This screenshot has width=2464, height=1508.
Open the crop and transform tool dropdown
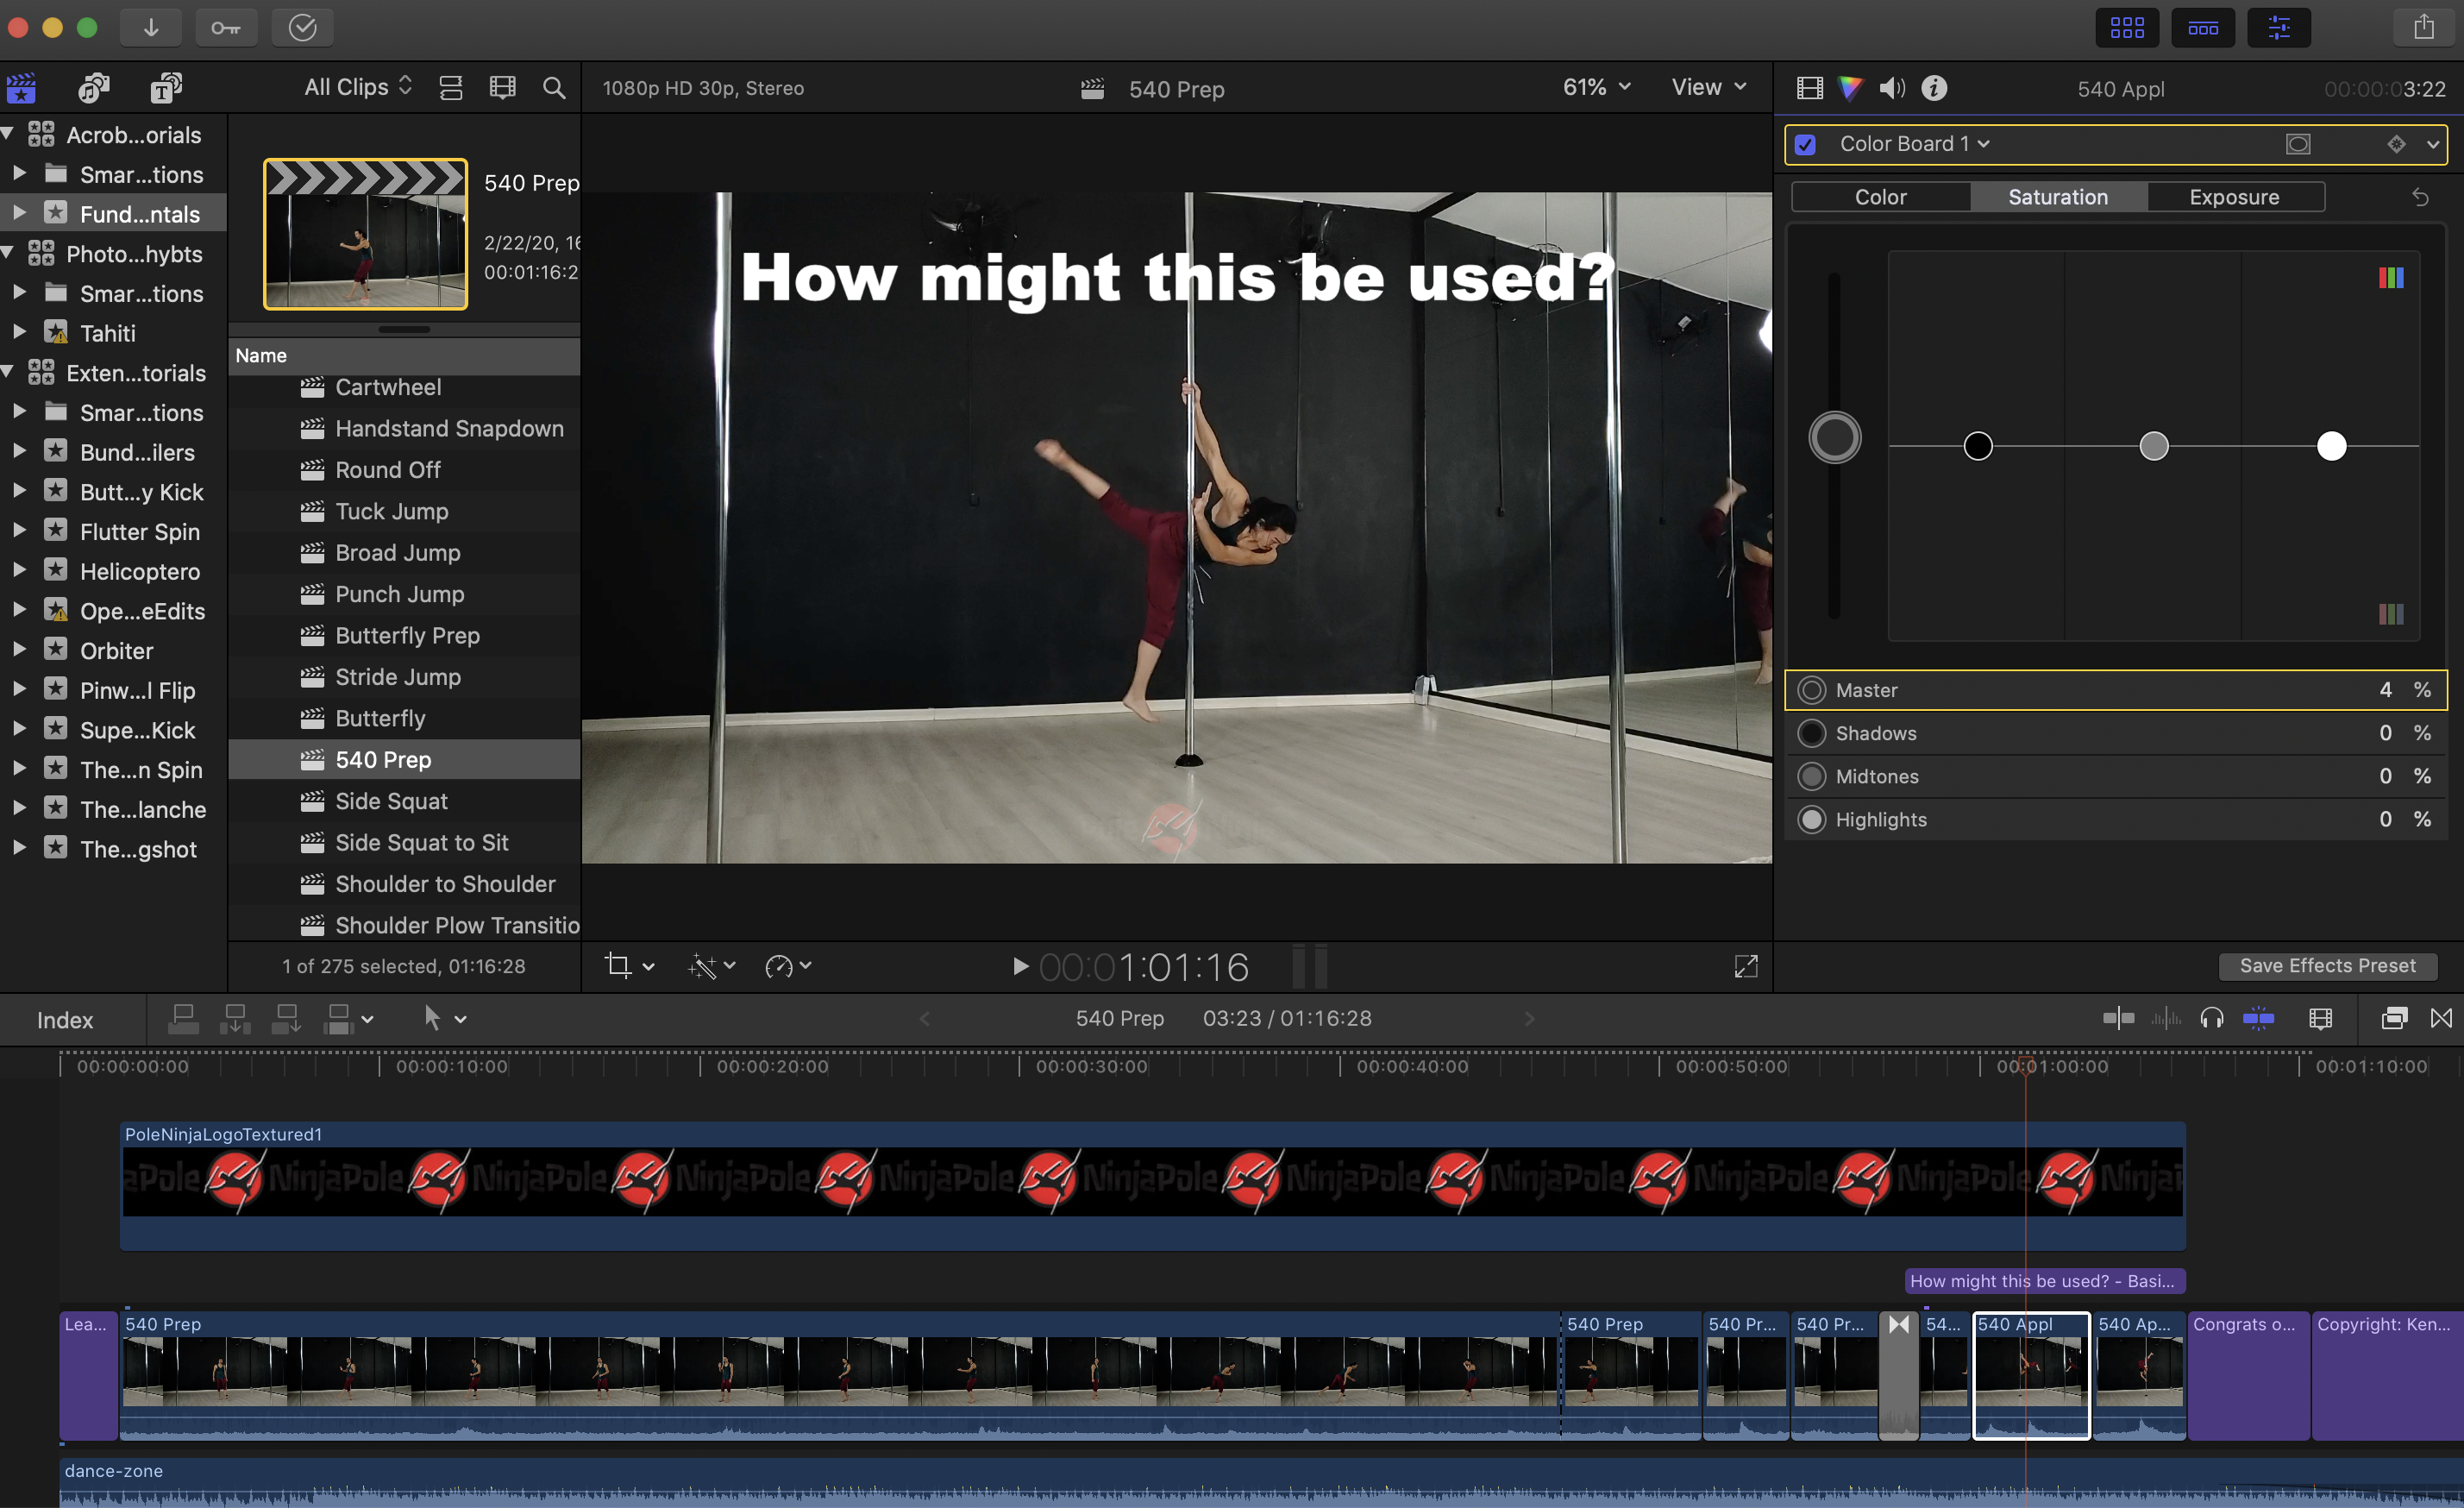(x=629, y=966)
